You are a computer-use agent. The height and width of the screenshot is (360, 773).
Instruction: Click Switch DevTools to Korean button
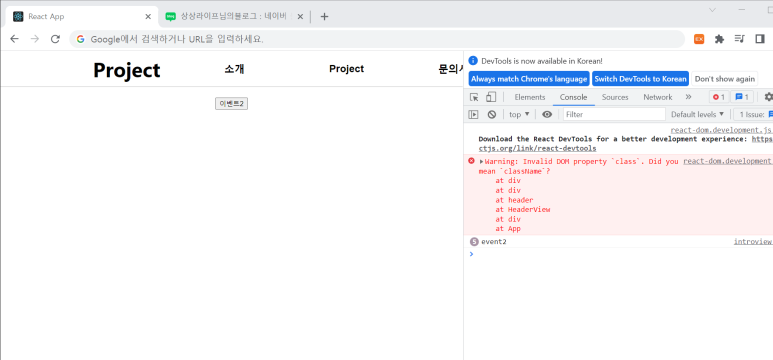640,79
